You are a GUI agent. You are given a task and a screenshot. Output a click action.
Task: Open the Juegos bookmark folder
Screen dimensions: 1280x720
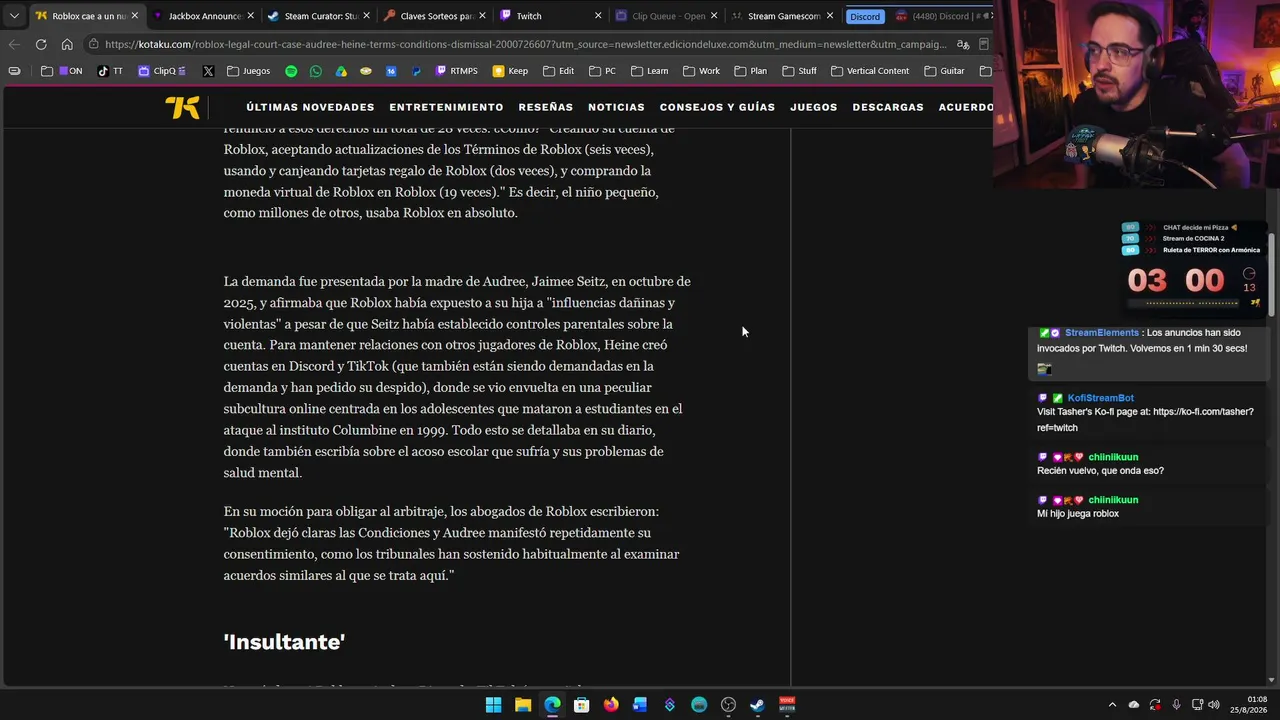click(x=248, y=71)
